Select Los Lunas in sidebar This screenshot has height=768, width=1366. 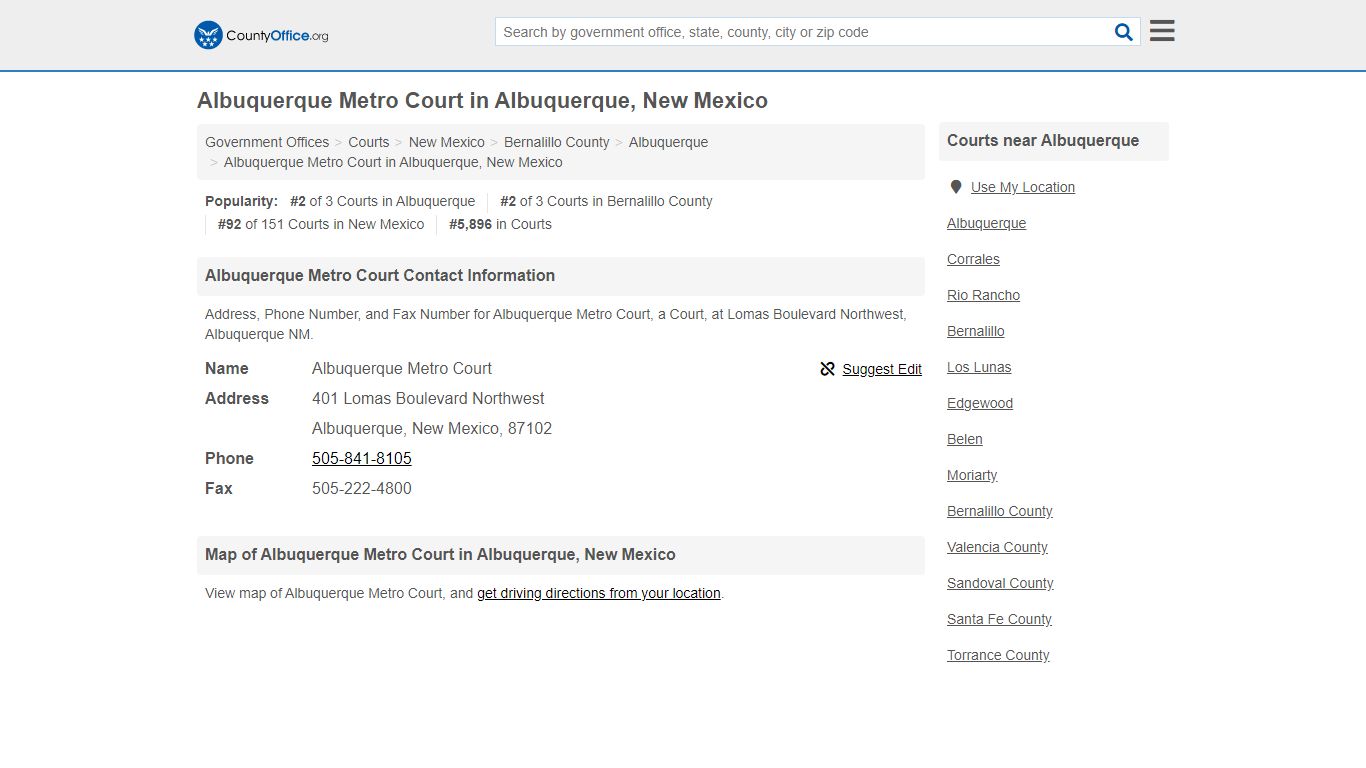pyautogui.click(x=979, y=367)
